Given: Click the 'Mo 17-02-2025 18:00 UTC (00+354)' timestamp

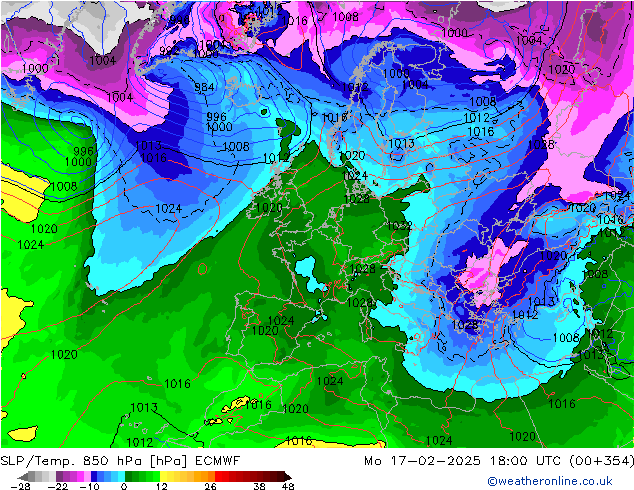Looking at the screenshot, I should [x=499, y=460].
